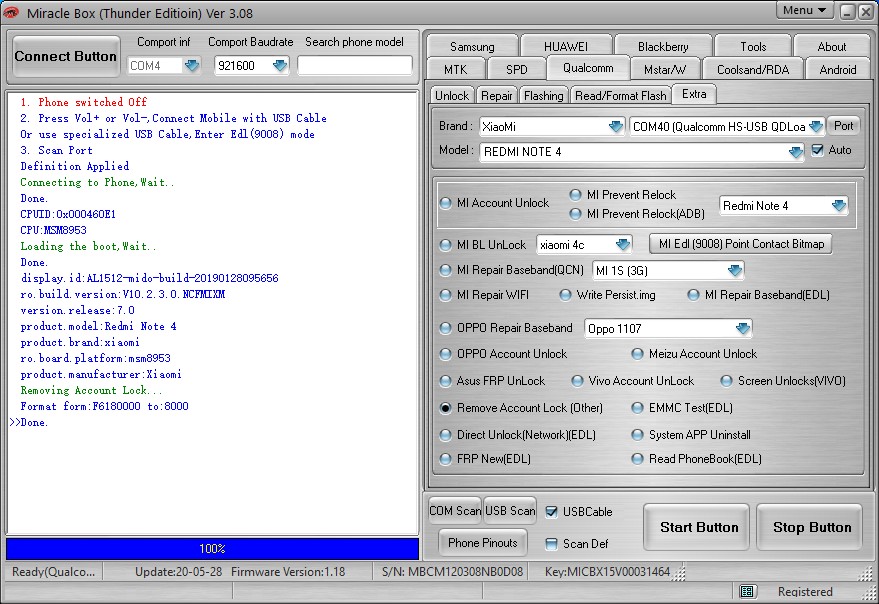Select Meizu Account Unlock option
The image size is (879, 604).
[637, 354]
